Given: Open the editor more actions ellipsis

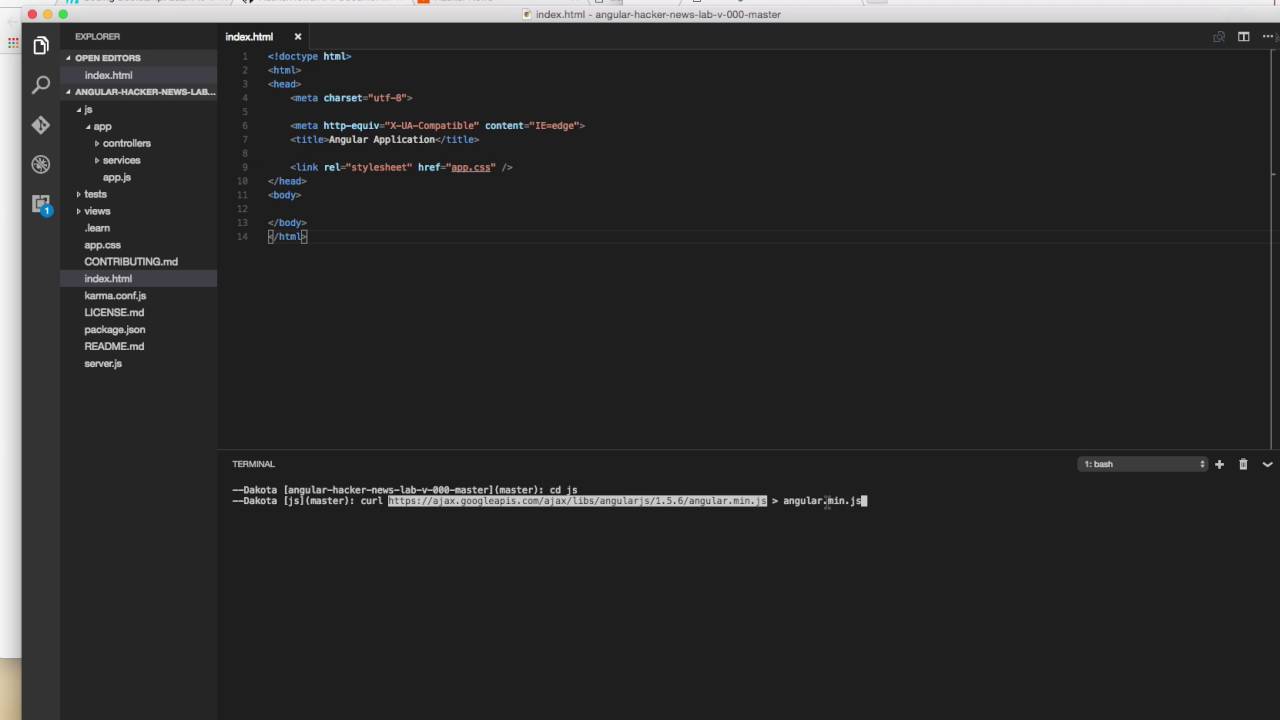Looking at the screenshot, I should click(1268, 37).
